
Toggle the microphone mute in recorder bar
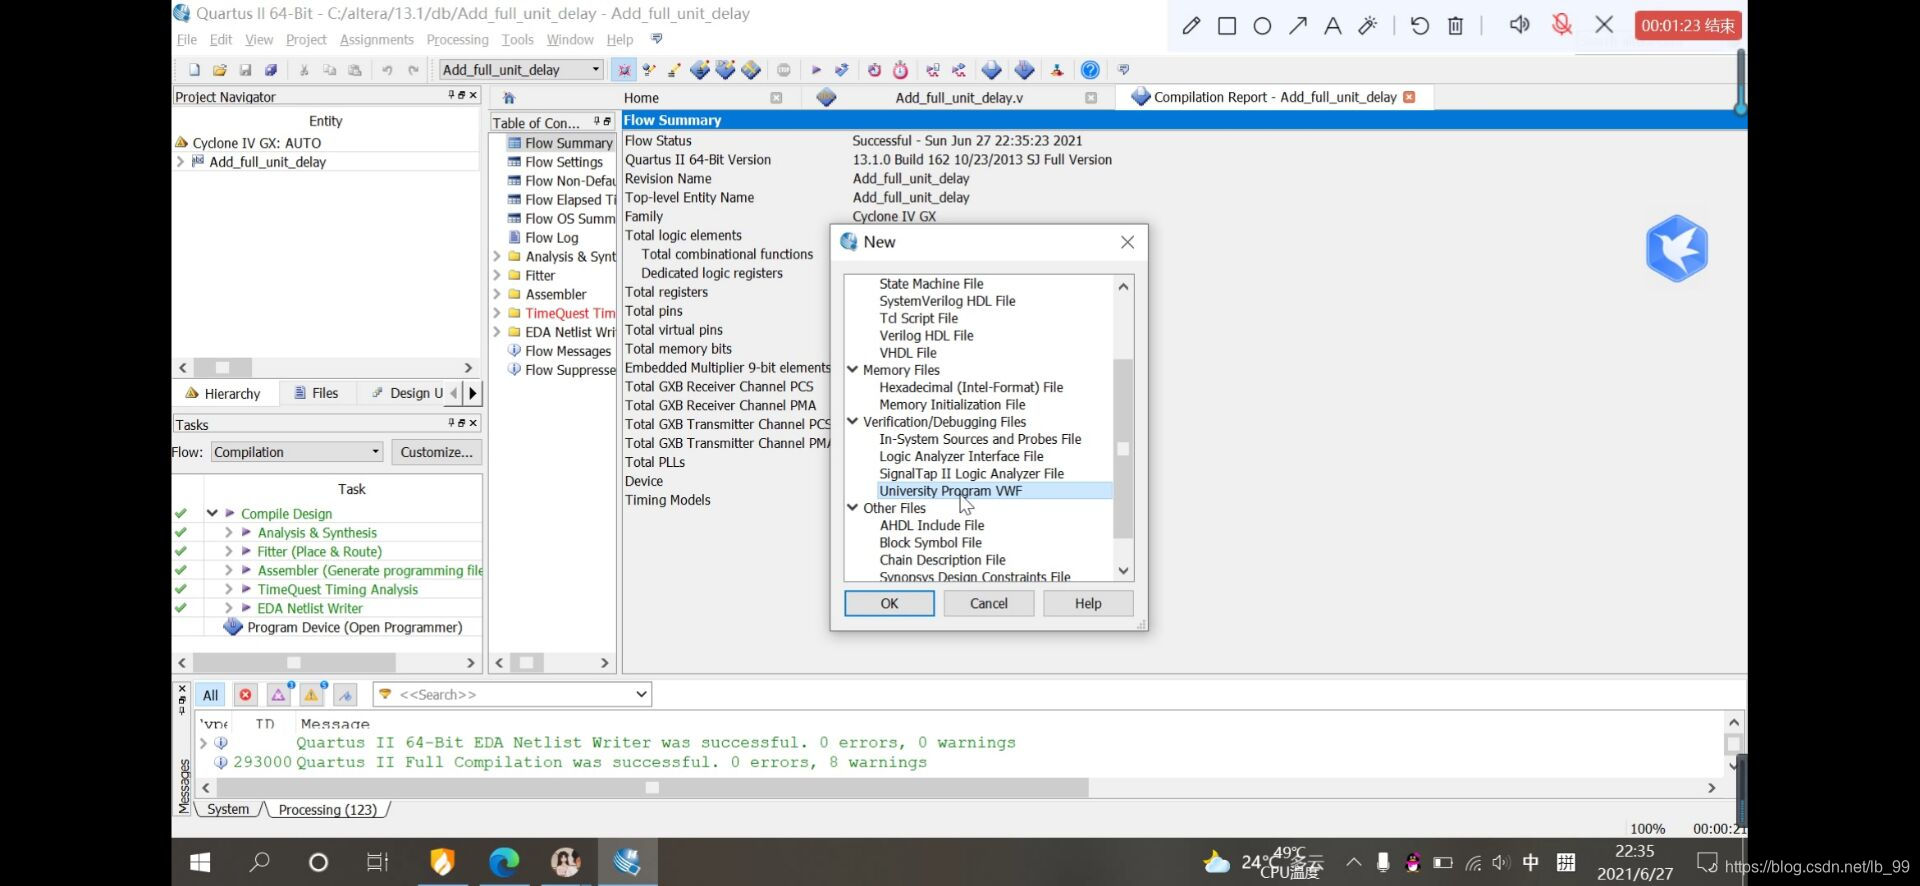(x=1562, y=25)
